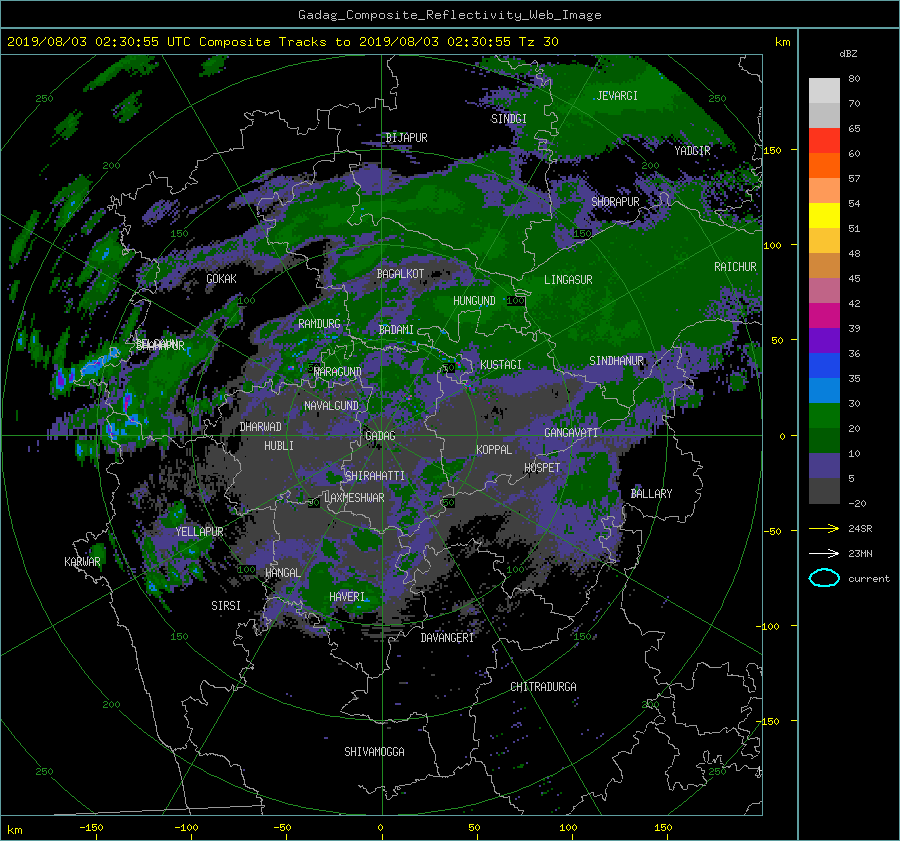Click the -150 tick on bottom km axis
900x841 pixels.
[x=91, y=828]
